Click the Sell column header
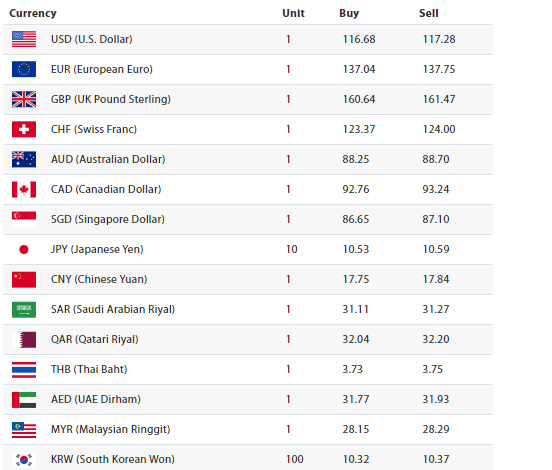Viewport: 552px width, 470px height. click(x=428, y=13)
